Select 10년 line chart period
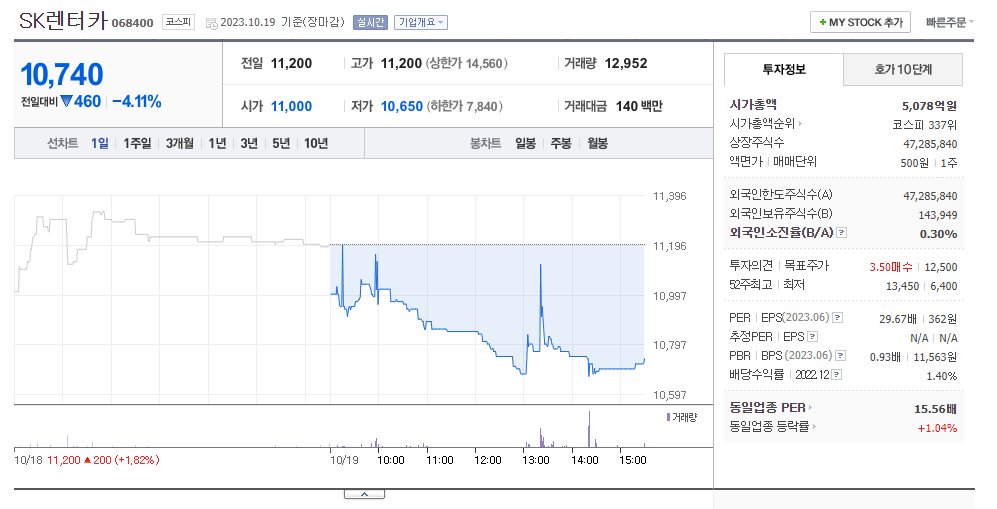997x509 pixels. point(316,143)
